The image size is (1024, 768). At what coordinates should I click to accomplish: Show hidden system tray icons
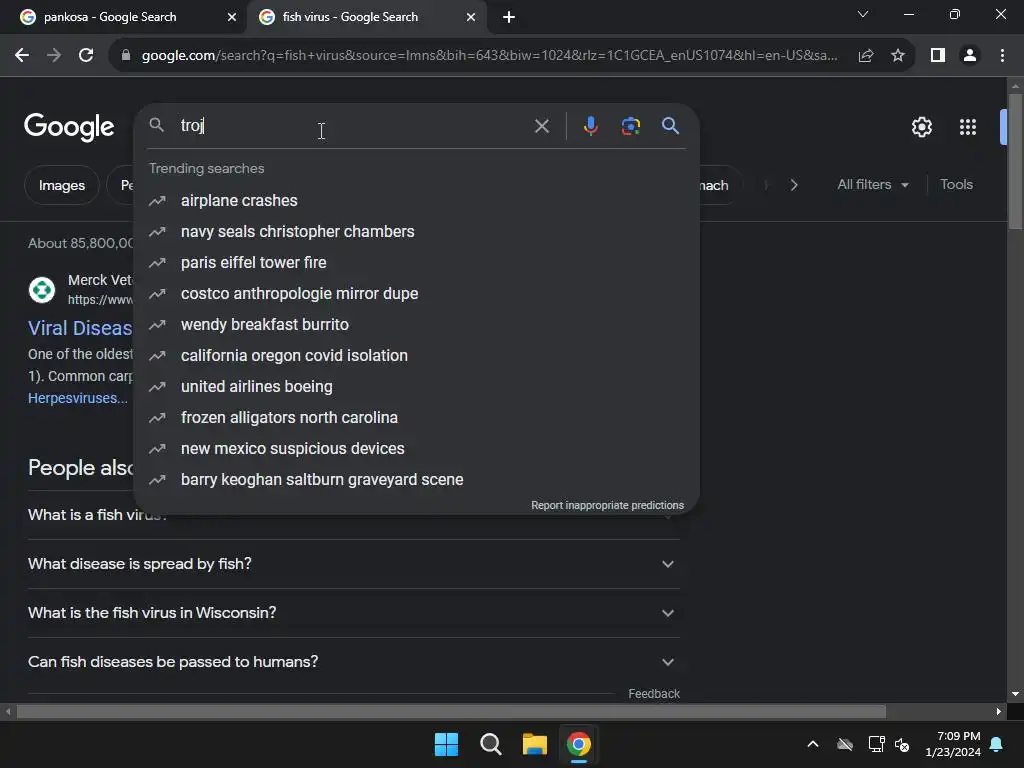tap(812, 744)
